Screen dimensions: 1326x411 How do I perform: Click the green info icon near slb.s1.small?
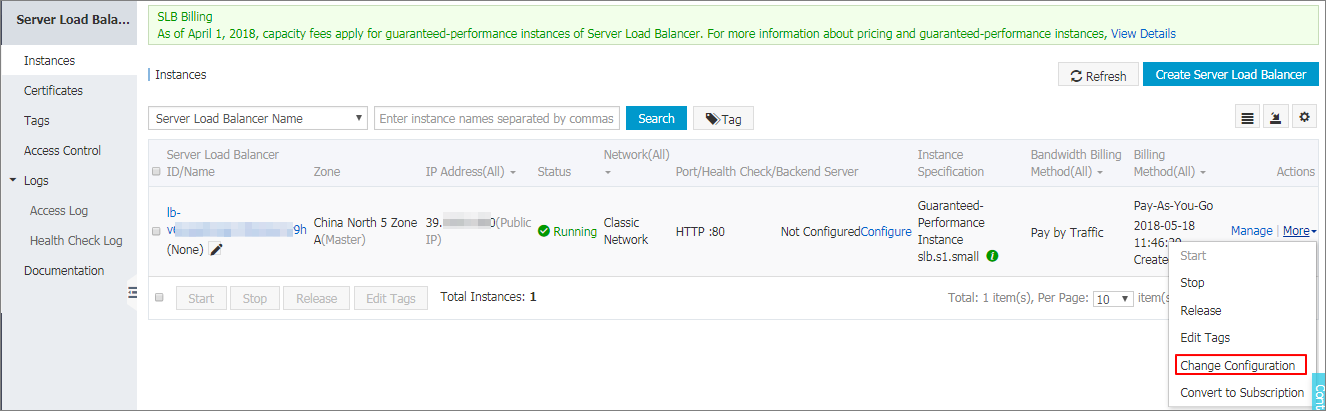pos(992,256)
